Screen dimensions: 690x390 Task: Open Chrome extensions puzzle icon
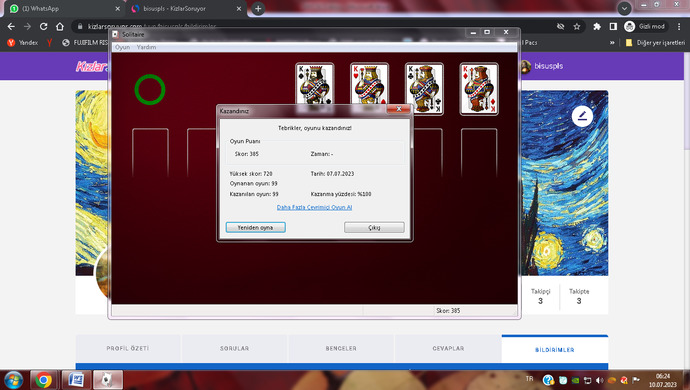[597, 26]
